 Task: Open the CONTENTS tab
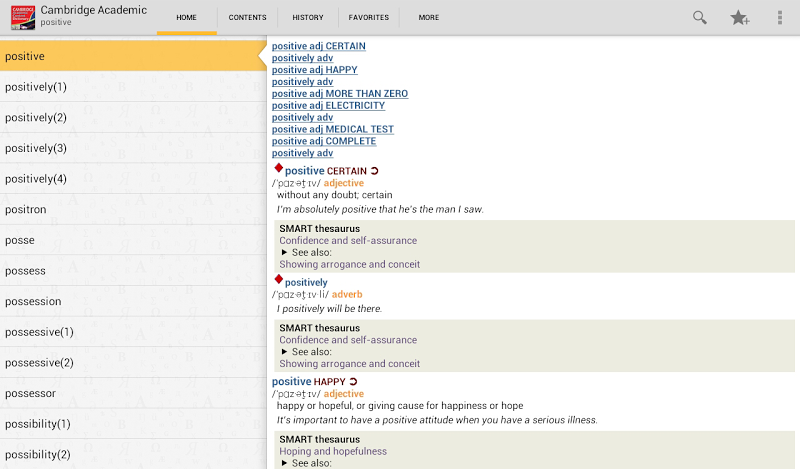[247, 18]
